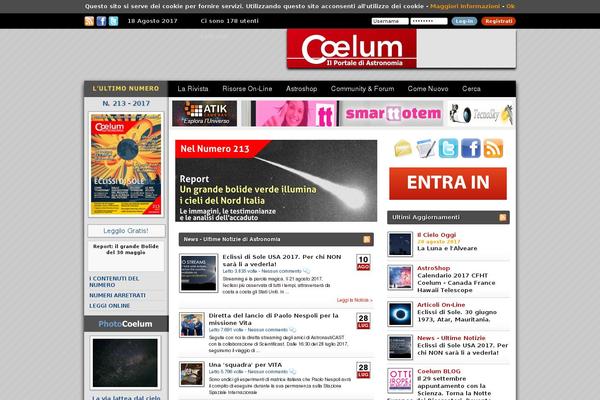Open Una 'squadra' per VITA headline

(245, 365)
